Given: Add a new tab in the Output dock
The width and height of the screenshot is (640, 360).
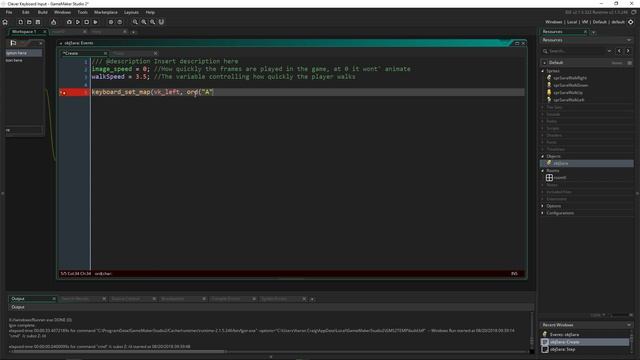Looking at the screenshot, I should pos(312,300).
